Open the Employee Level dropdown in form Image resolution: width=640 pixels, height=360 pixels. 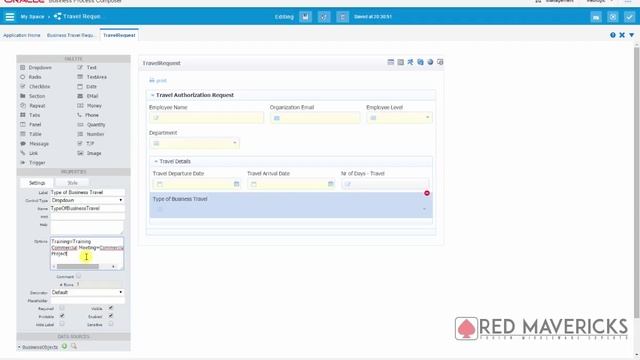[400, 118]
